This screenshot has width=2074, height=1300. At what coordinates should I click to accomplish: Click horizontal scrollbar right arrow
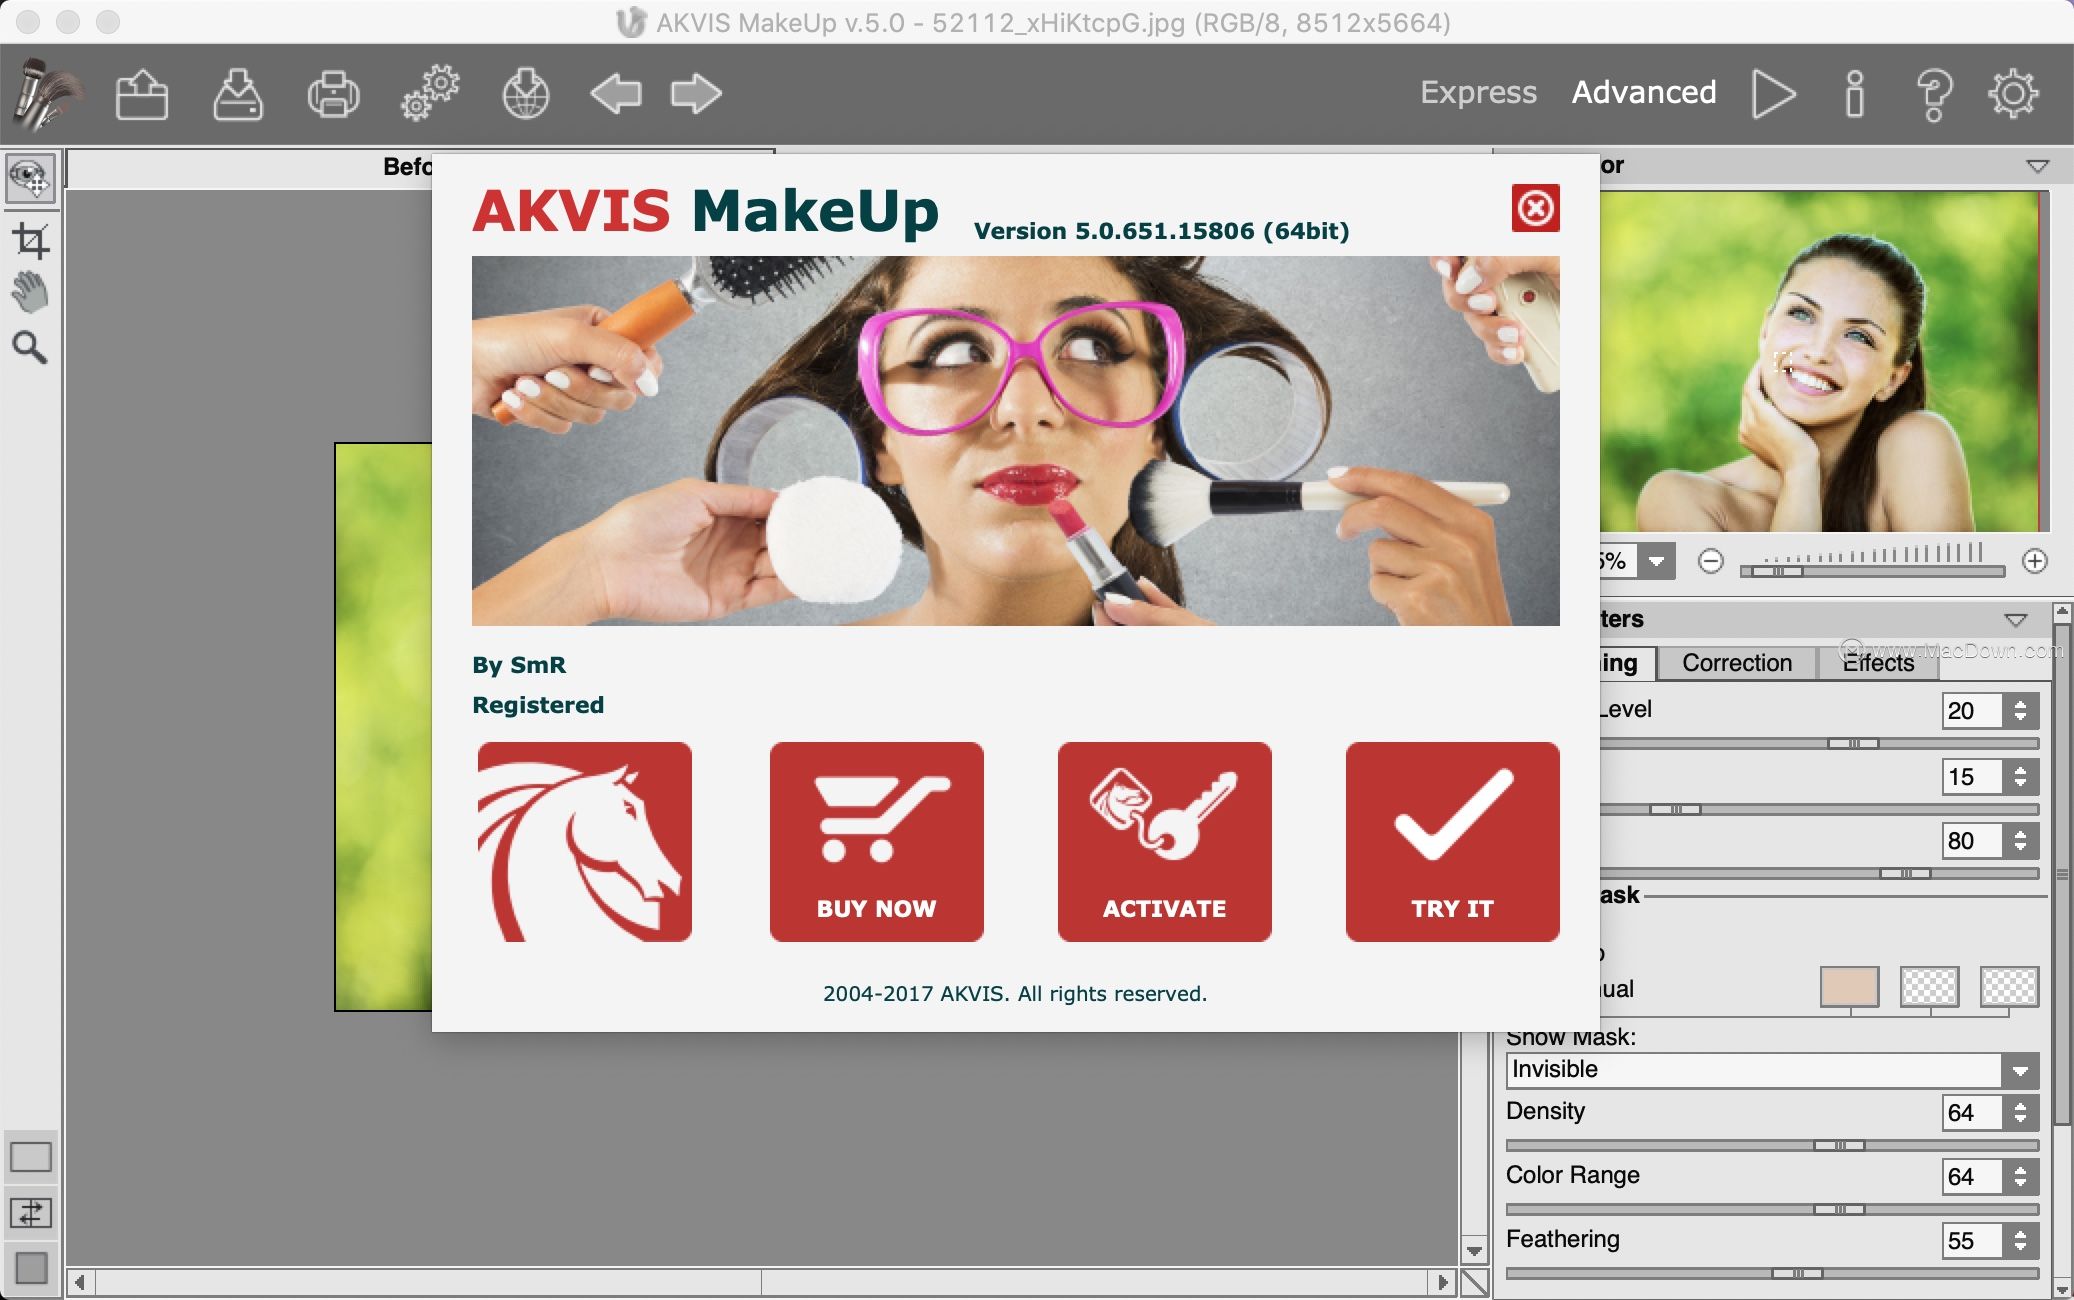coord(1442,1282)
